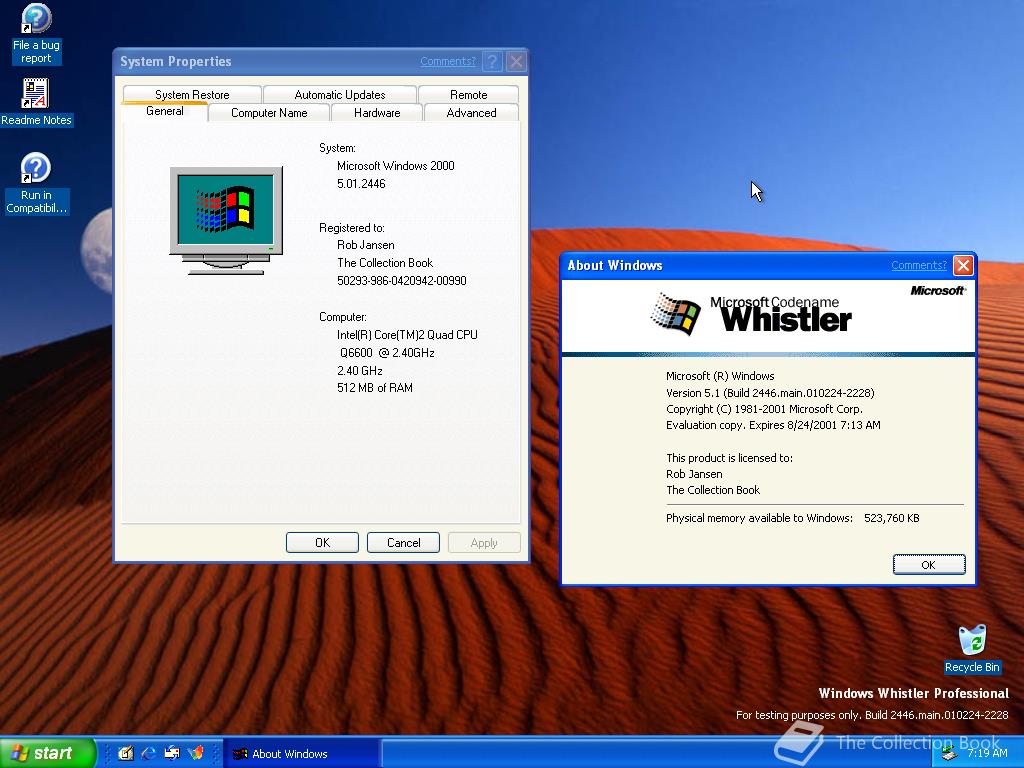The height and width of the screenshot is (768, 1024).
Task: Click 'Evaluation copy. Expires 8/24/2001' line
Action: pyautogui.click(x=773, y=425)
